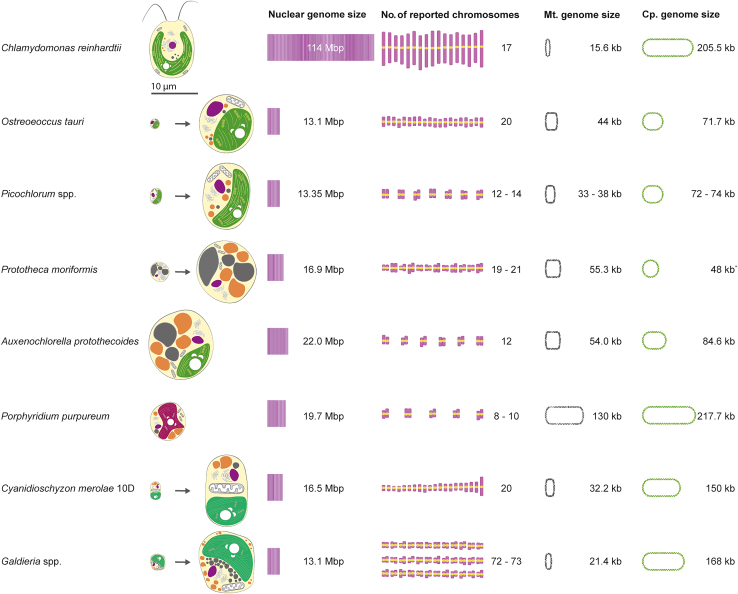
Task: Click the Auxenochlorella 22.0 Mbp purple bar
Action: coord(277,341)
